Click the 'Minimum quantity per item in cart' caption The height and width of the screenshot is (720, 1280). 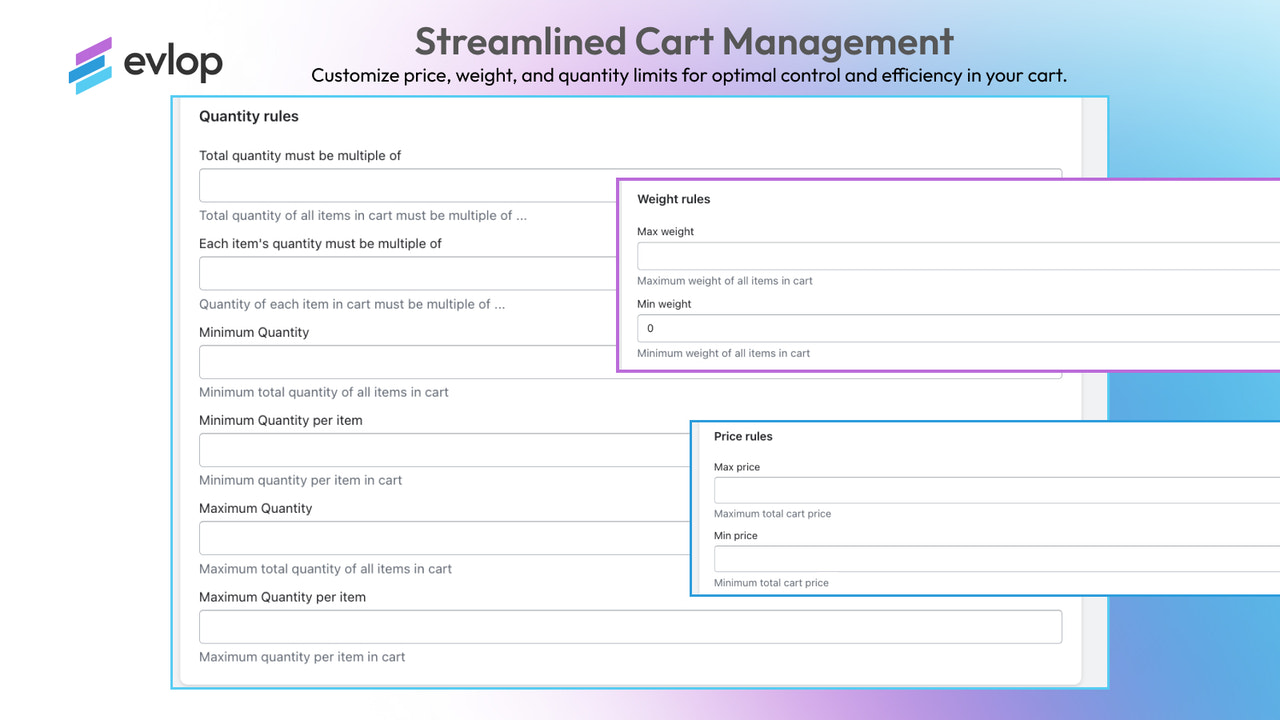coord(301,480)
